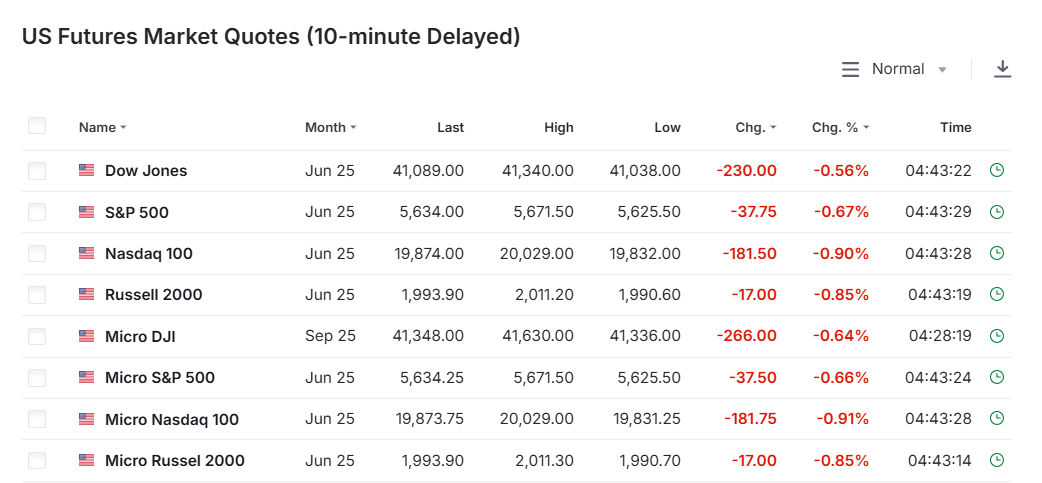Open the Micro DJI futures link

pyautogui.click(x=140, y=337)
